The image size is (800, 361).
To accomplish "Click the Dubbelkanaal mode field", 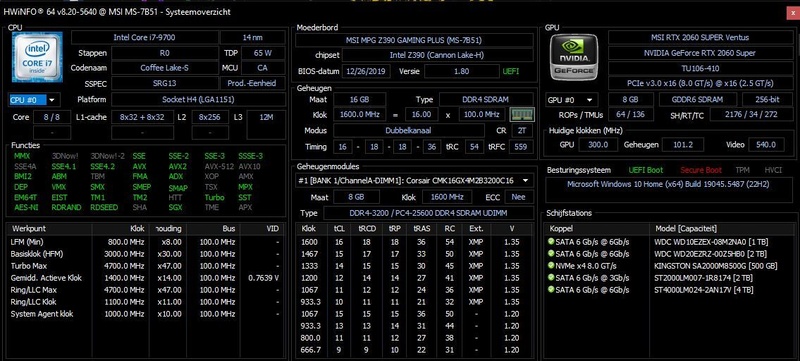I will click(x=409, y=131).
